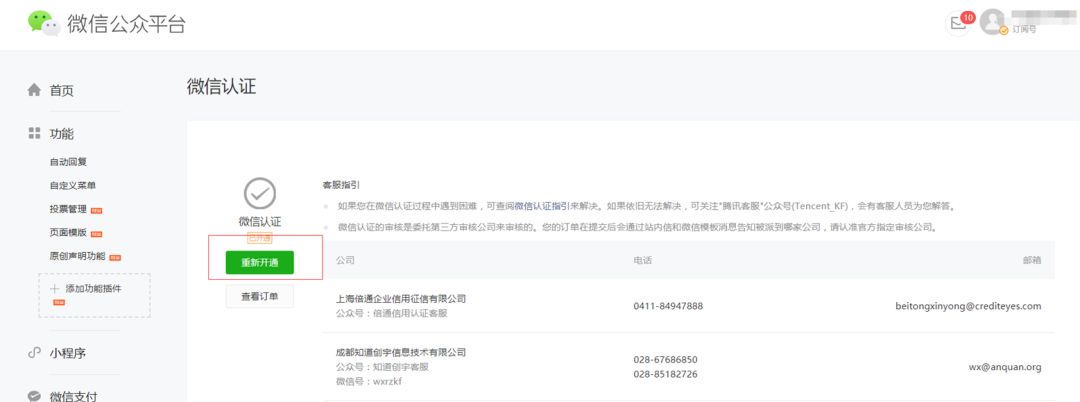This screenshot has width=1080, height=402.
Task: Open 微信支付 in the sidebar
Action: coord(73,396)
